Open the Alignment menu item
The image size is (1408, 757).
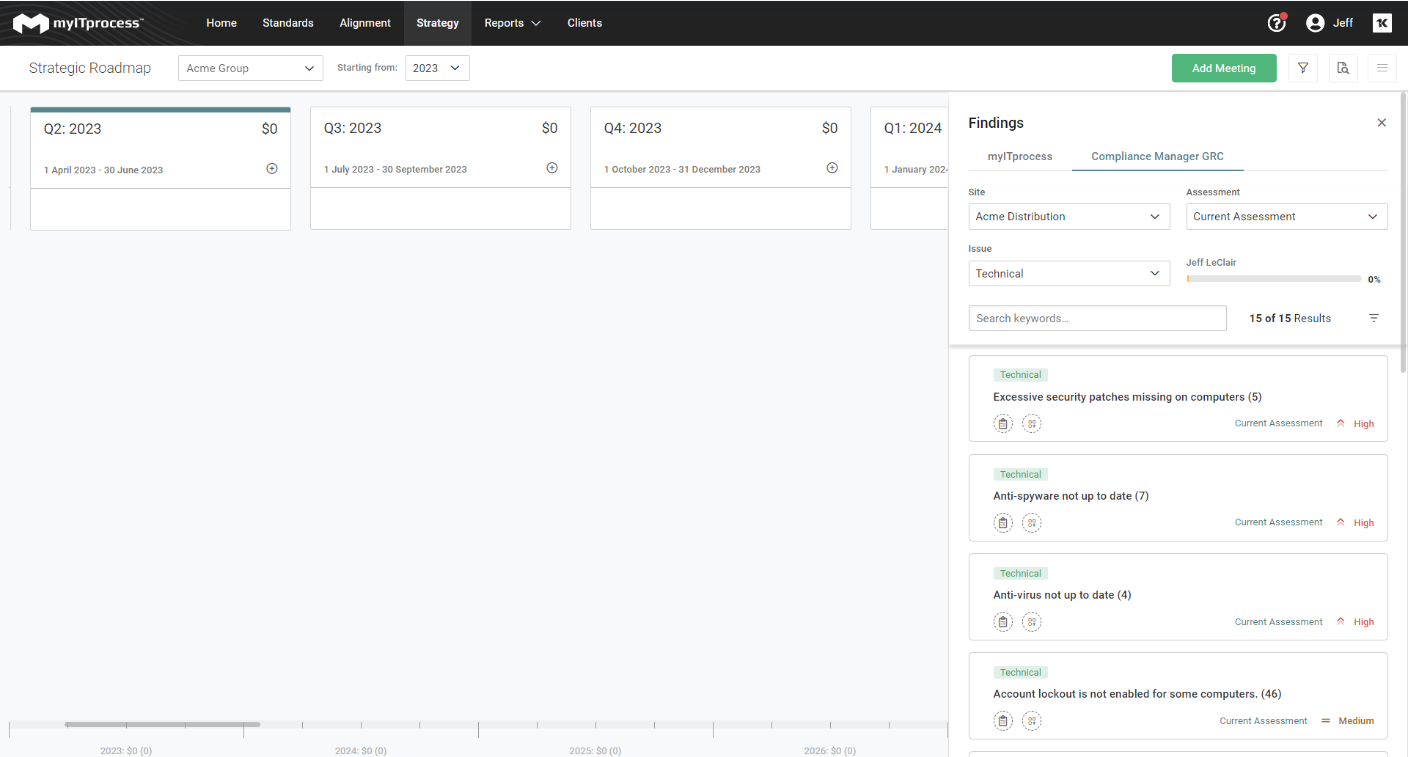pyautogui.click(x=365, y=23)
